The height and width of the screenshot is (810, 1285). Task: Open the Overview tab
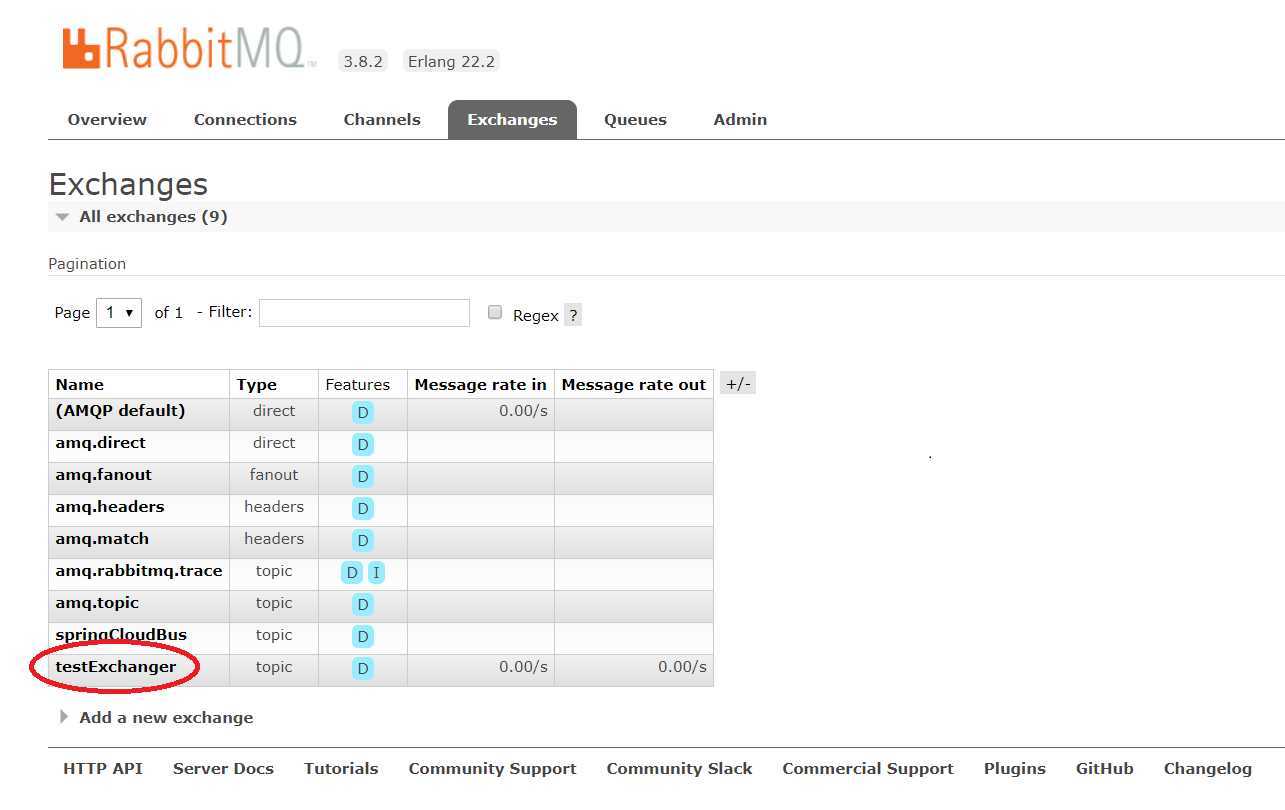107,119
